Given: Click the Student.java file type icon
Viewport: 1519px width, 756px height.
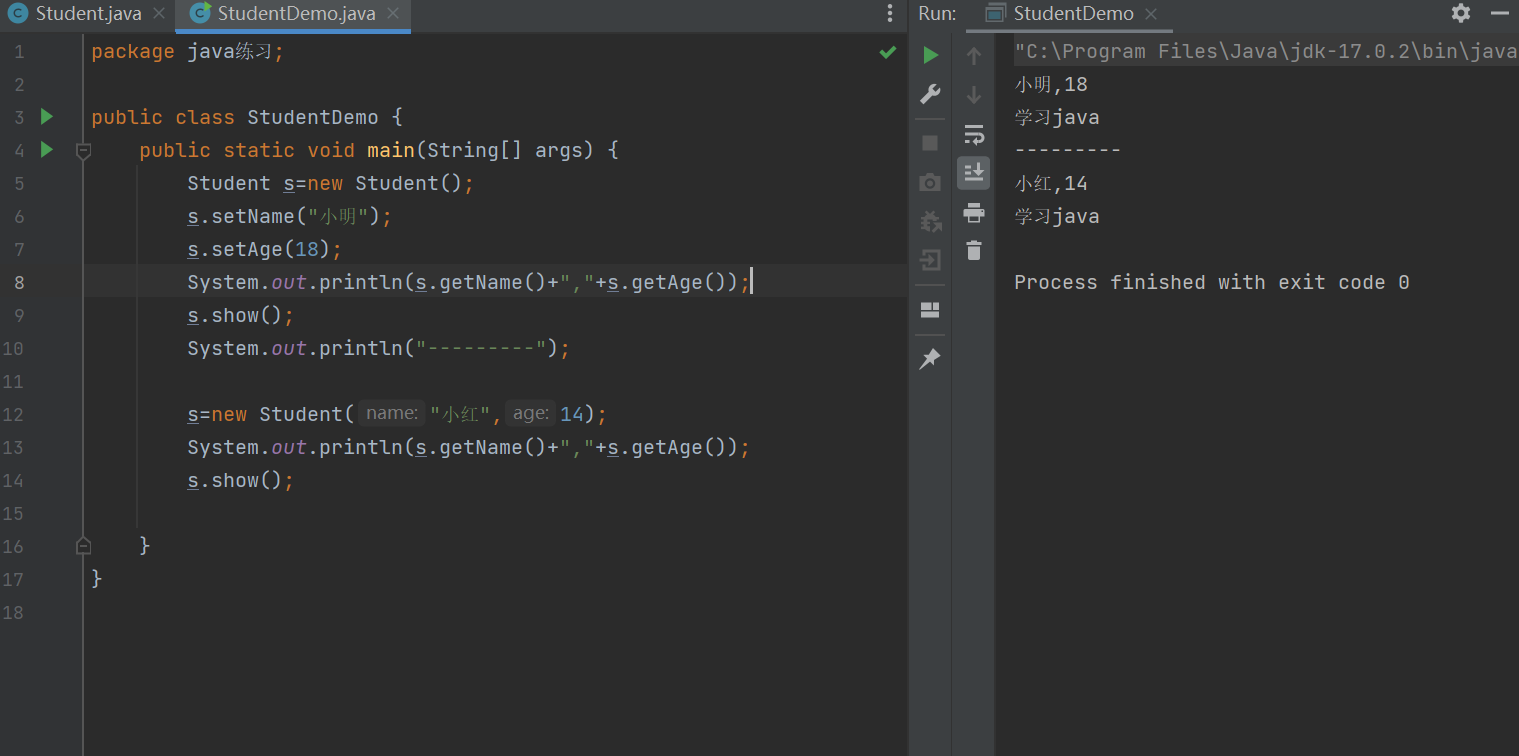Looking at the screenshot, I should 19,14.
